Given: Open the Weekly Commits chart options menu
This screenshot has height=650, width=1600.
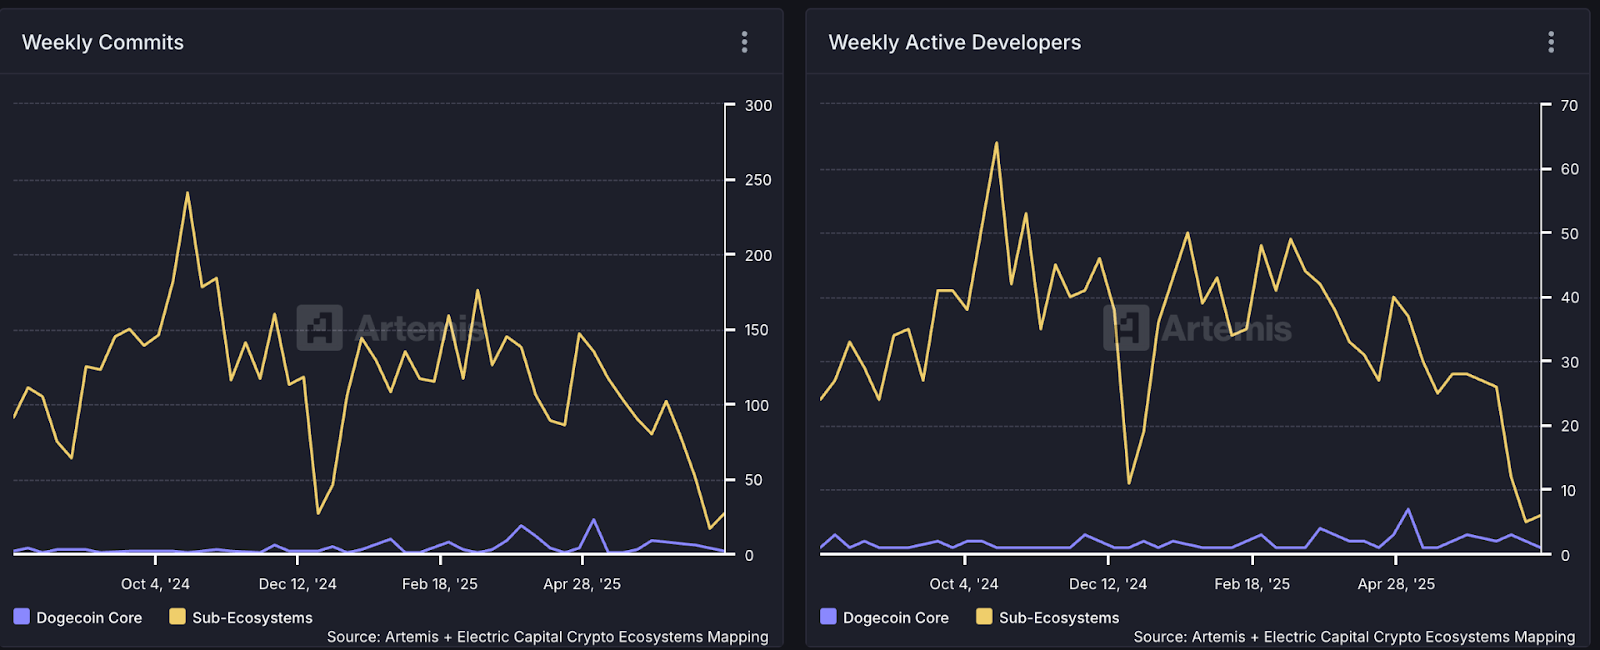Looking at the screenshot, I should pos(744,42).
